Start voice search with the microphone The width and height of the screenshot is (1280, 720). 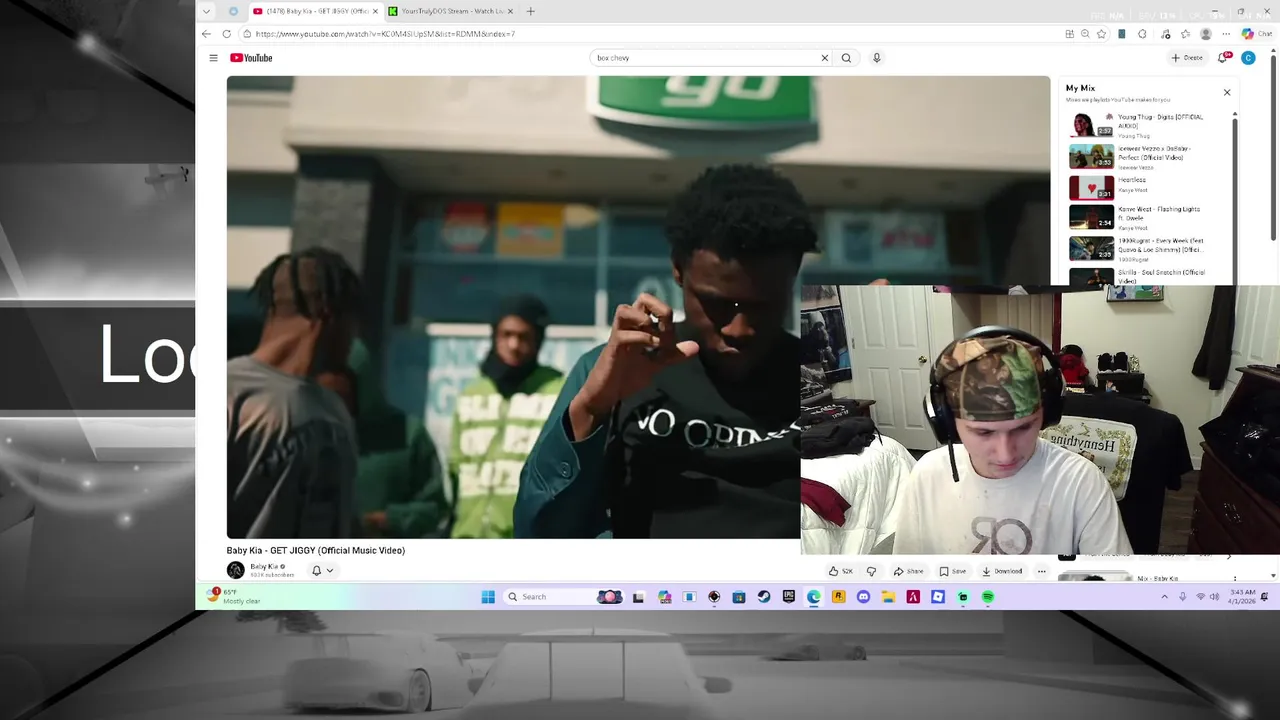click(876, 58)
